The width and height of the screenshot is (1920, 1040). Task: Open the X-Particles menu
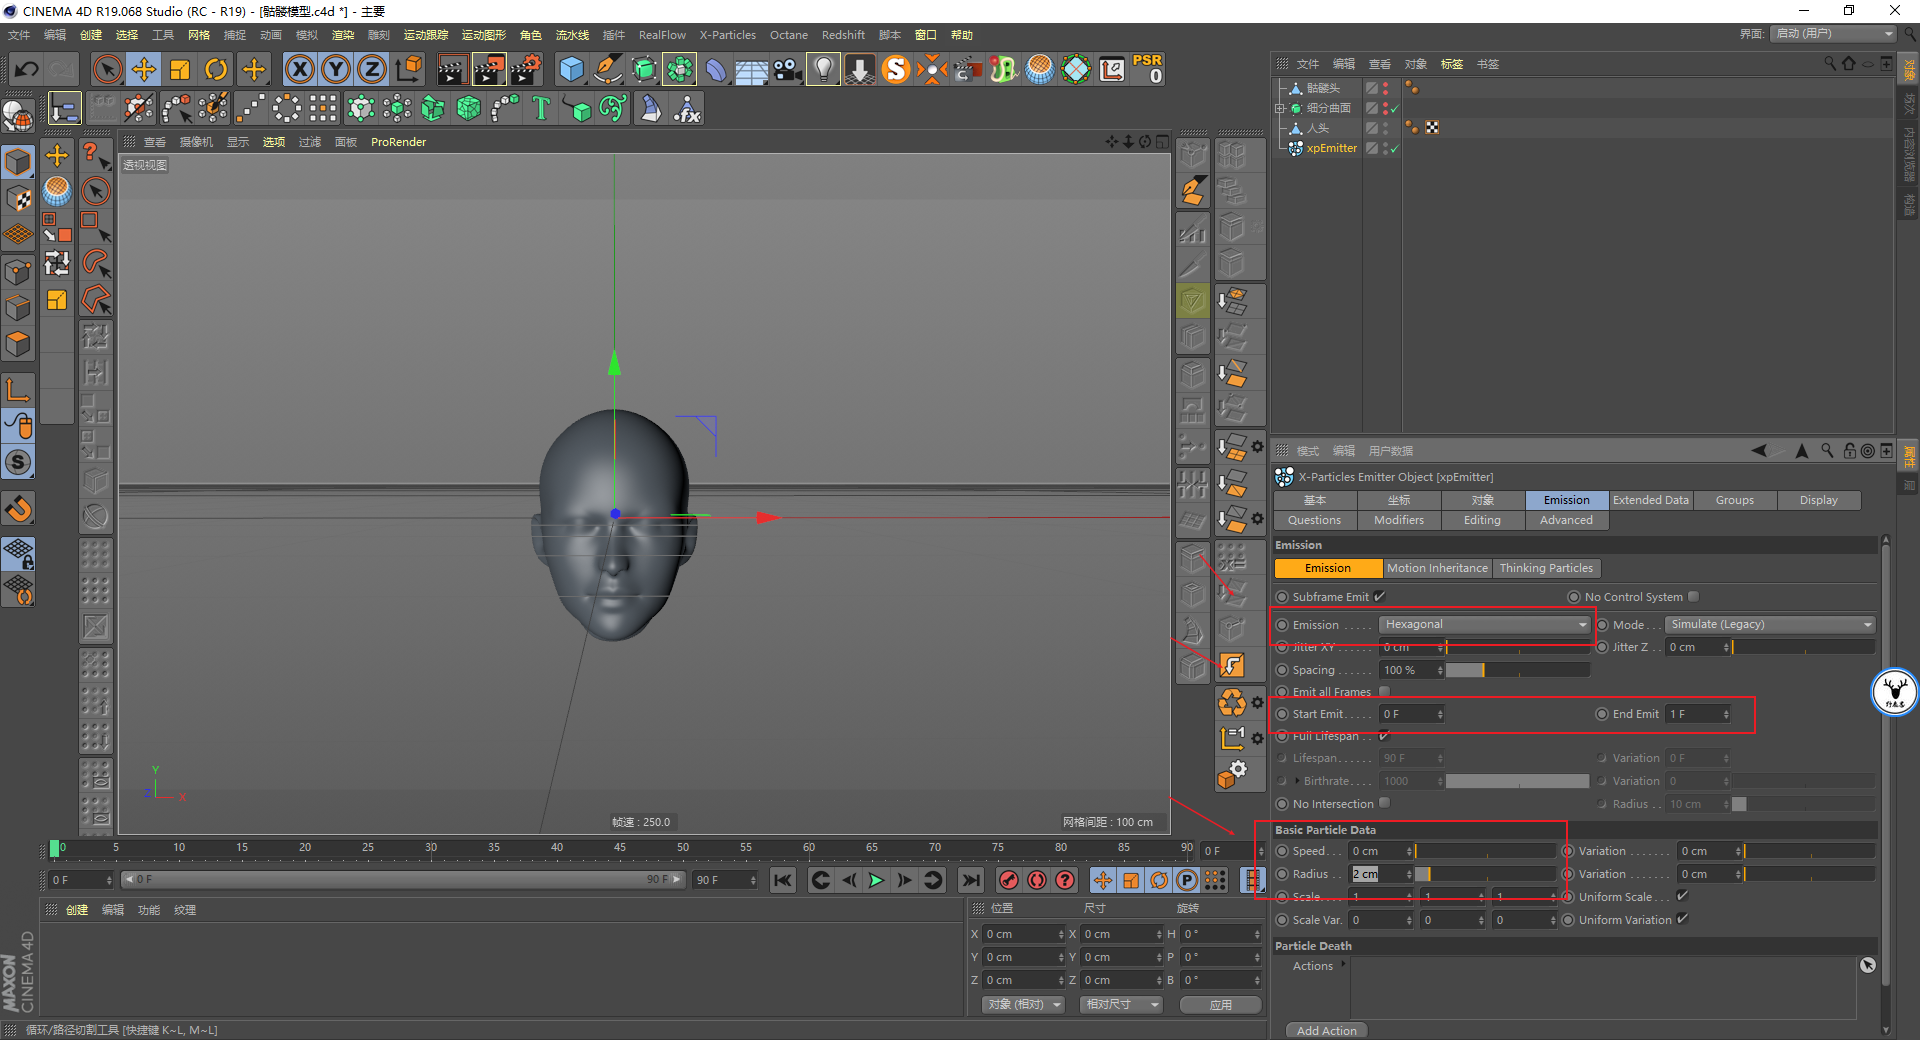point(727,35)
